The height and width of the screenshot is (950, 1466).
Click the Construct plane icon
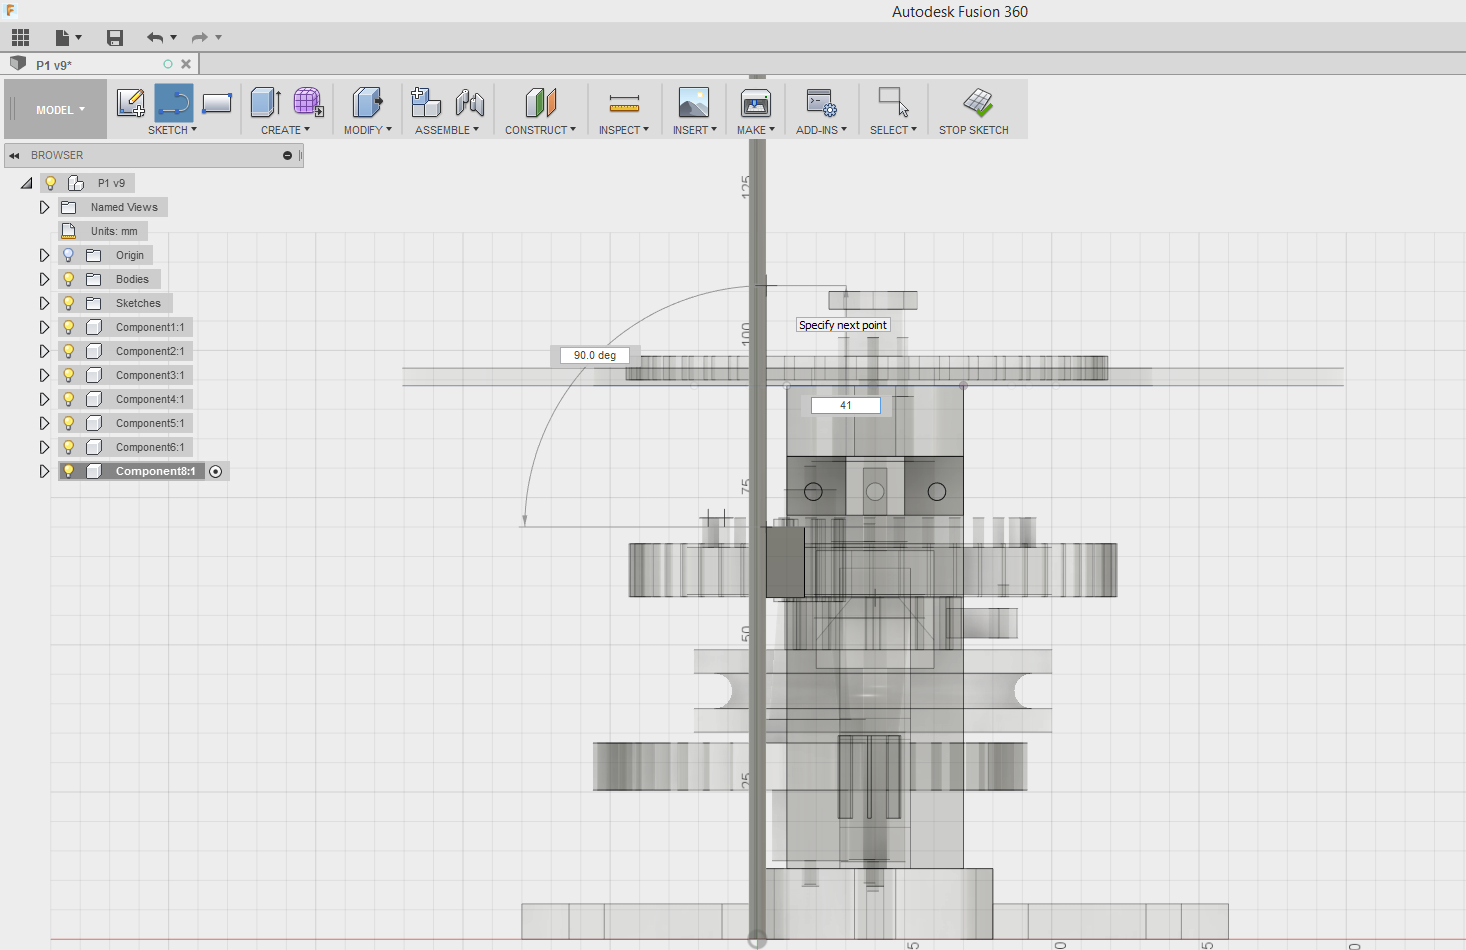540,102
